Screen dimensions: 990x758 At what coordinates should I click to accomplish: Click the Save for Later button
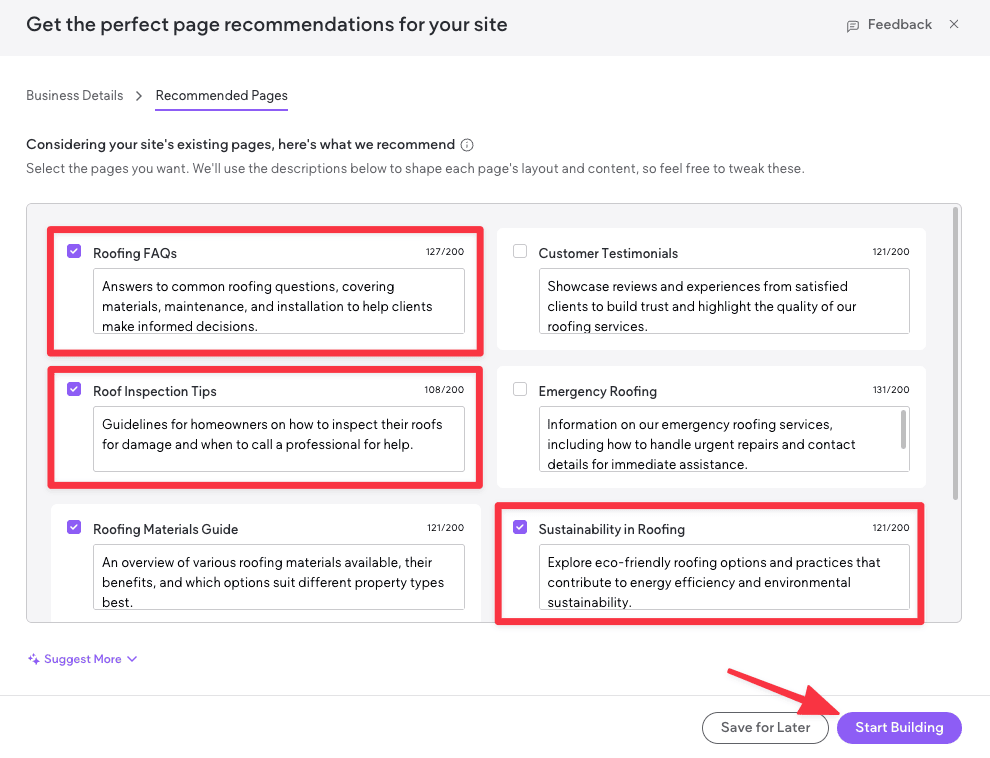pos(765,728)
